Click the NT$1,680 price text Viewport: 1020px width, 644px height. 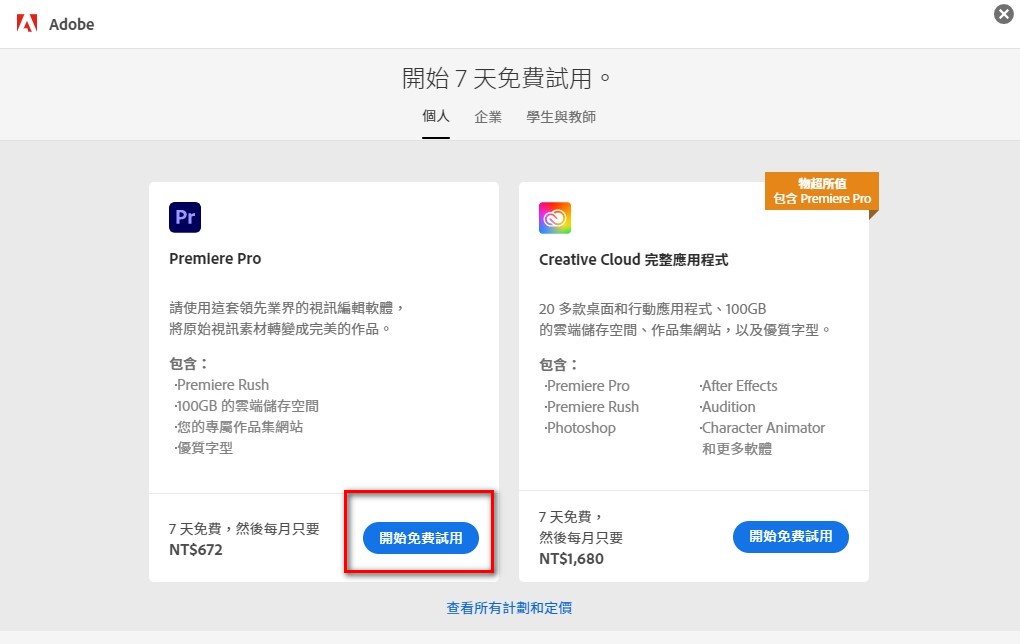571,559
